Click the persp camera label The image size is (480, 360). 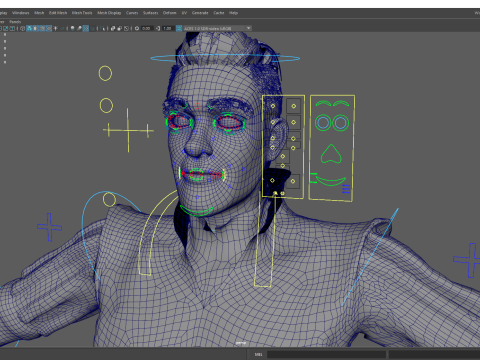click(x=240, y=343)
